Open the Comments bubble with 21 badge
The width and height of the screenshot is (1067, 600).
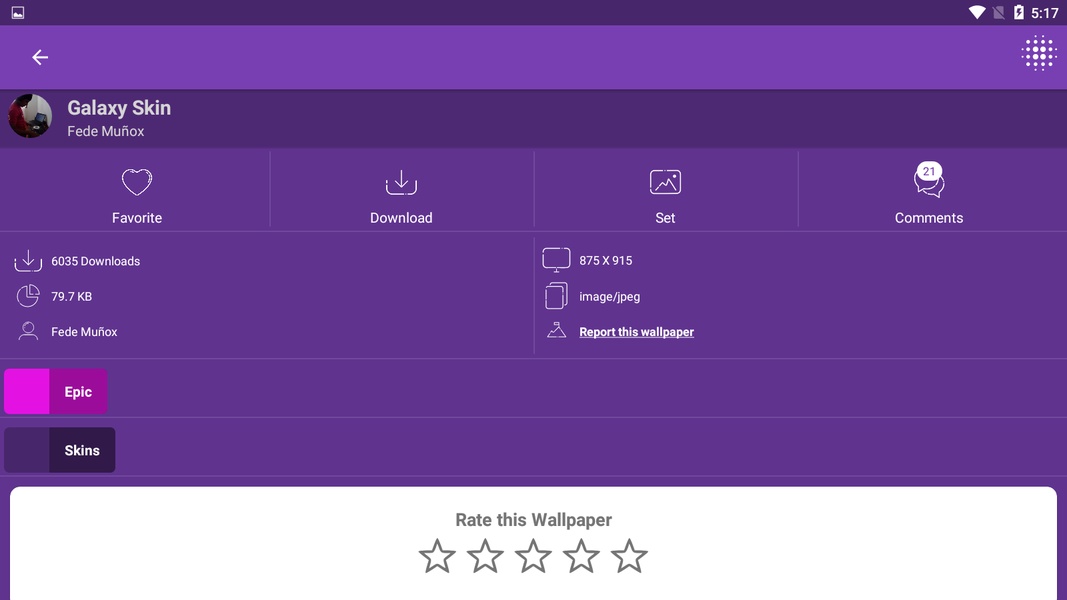coord(929,180)
